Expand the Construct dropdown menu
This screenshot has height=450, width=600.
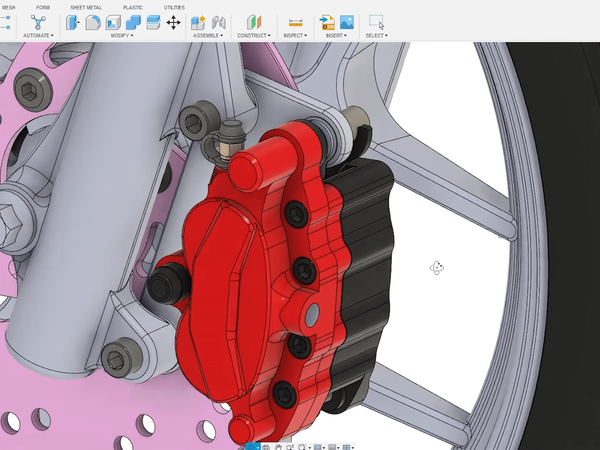click(x=253, y=35)
